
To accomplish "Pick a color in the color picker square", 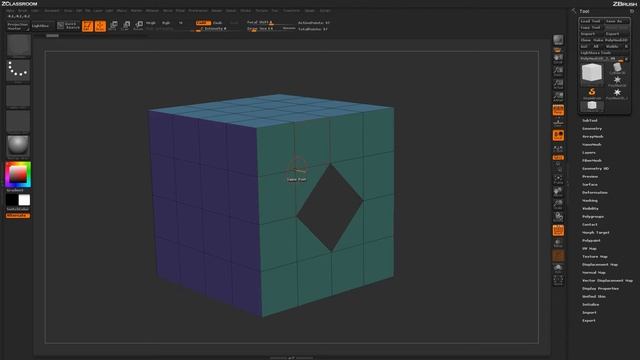I will tap(18, 175).
